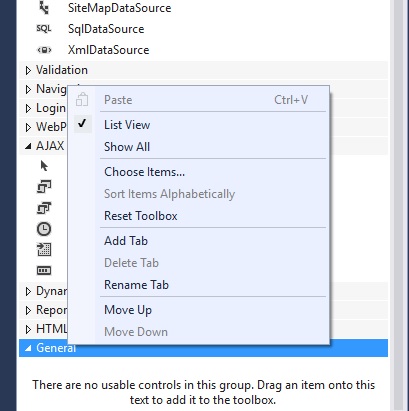
Task: Click Move Up menu item
Action: (x=128, y=310)
